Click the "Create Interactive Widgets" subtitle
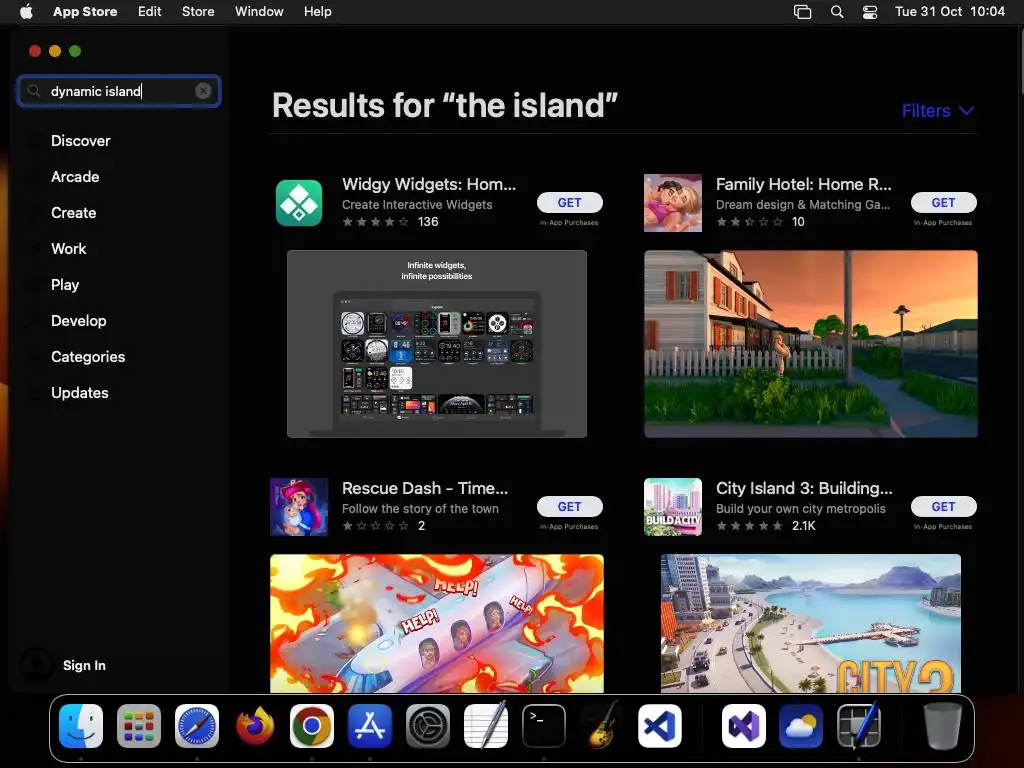Viewport: 1024px width, 768px height. pyautogui.click(x=417, y=204)
